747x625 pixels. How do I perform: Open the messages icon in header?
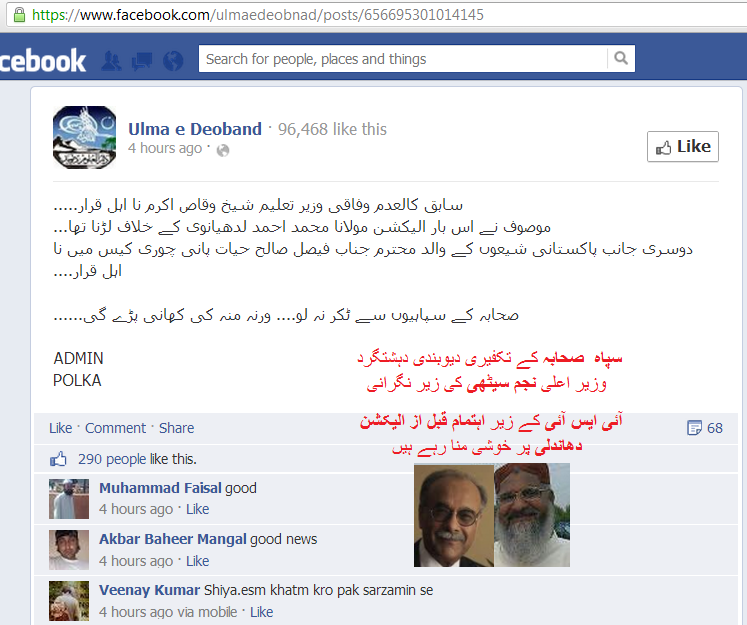pyautogui.click(x=142, y=61)
